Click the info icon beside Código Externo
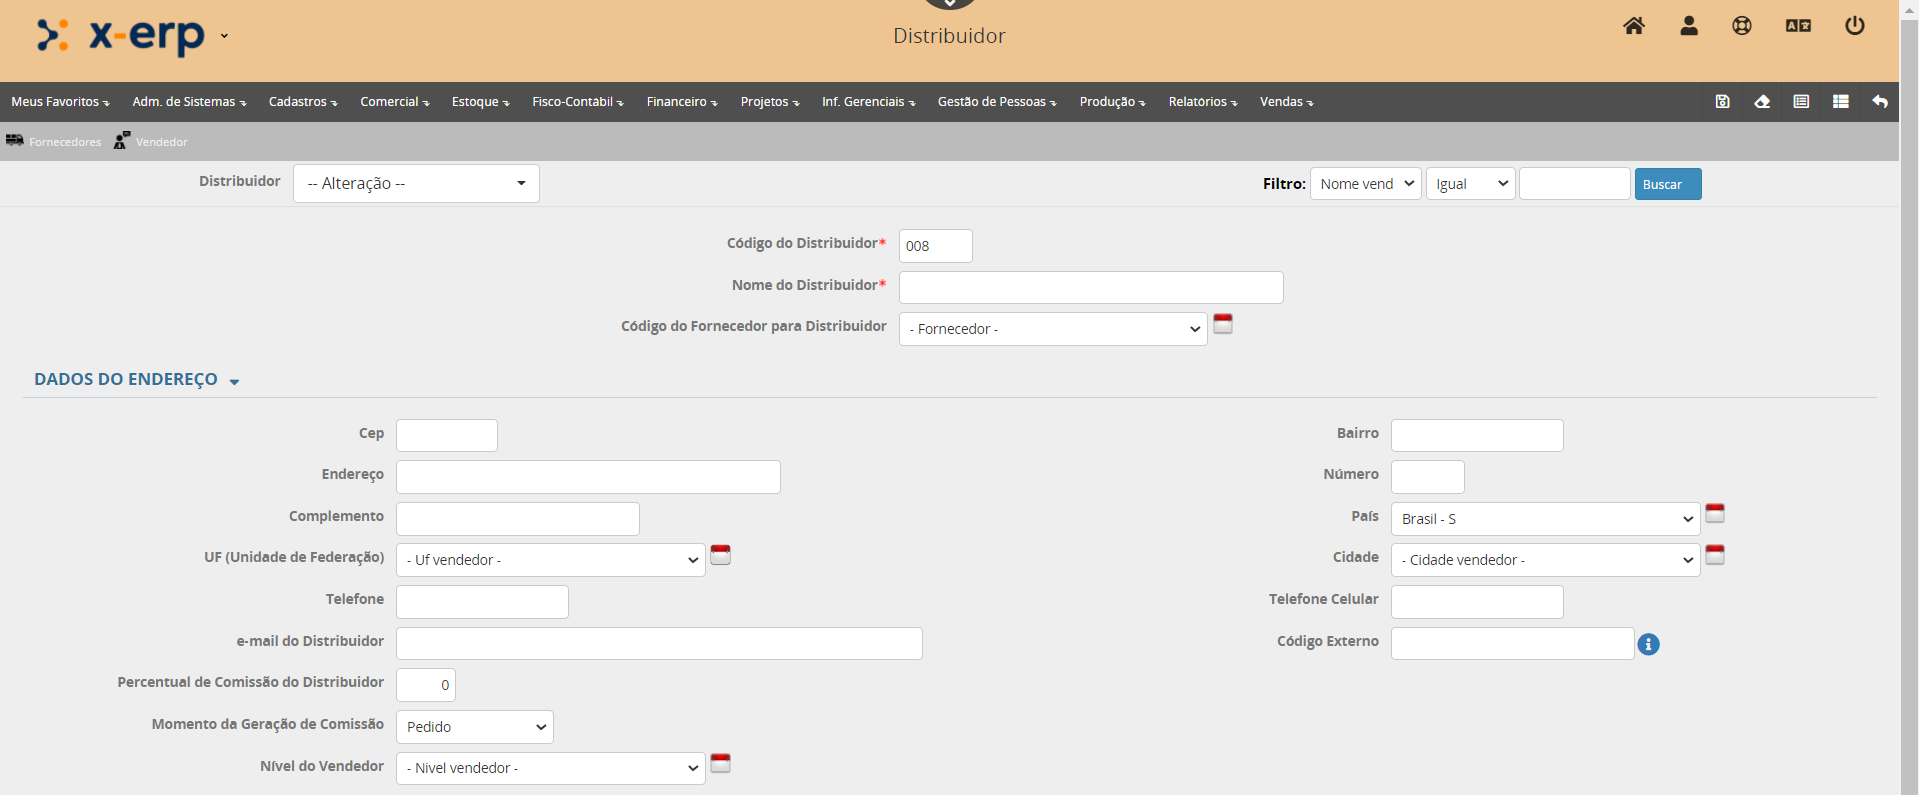Image resolution: width=1919 pixels, height=795 pixels. tap(1648, 645)
